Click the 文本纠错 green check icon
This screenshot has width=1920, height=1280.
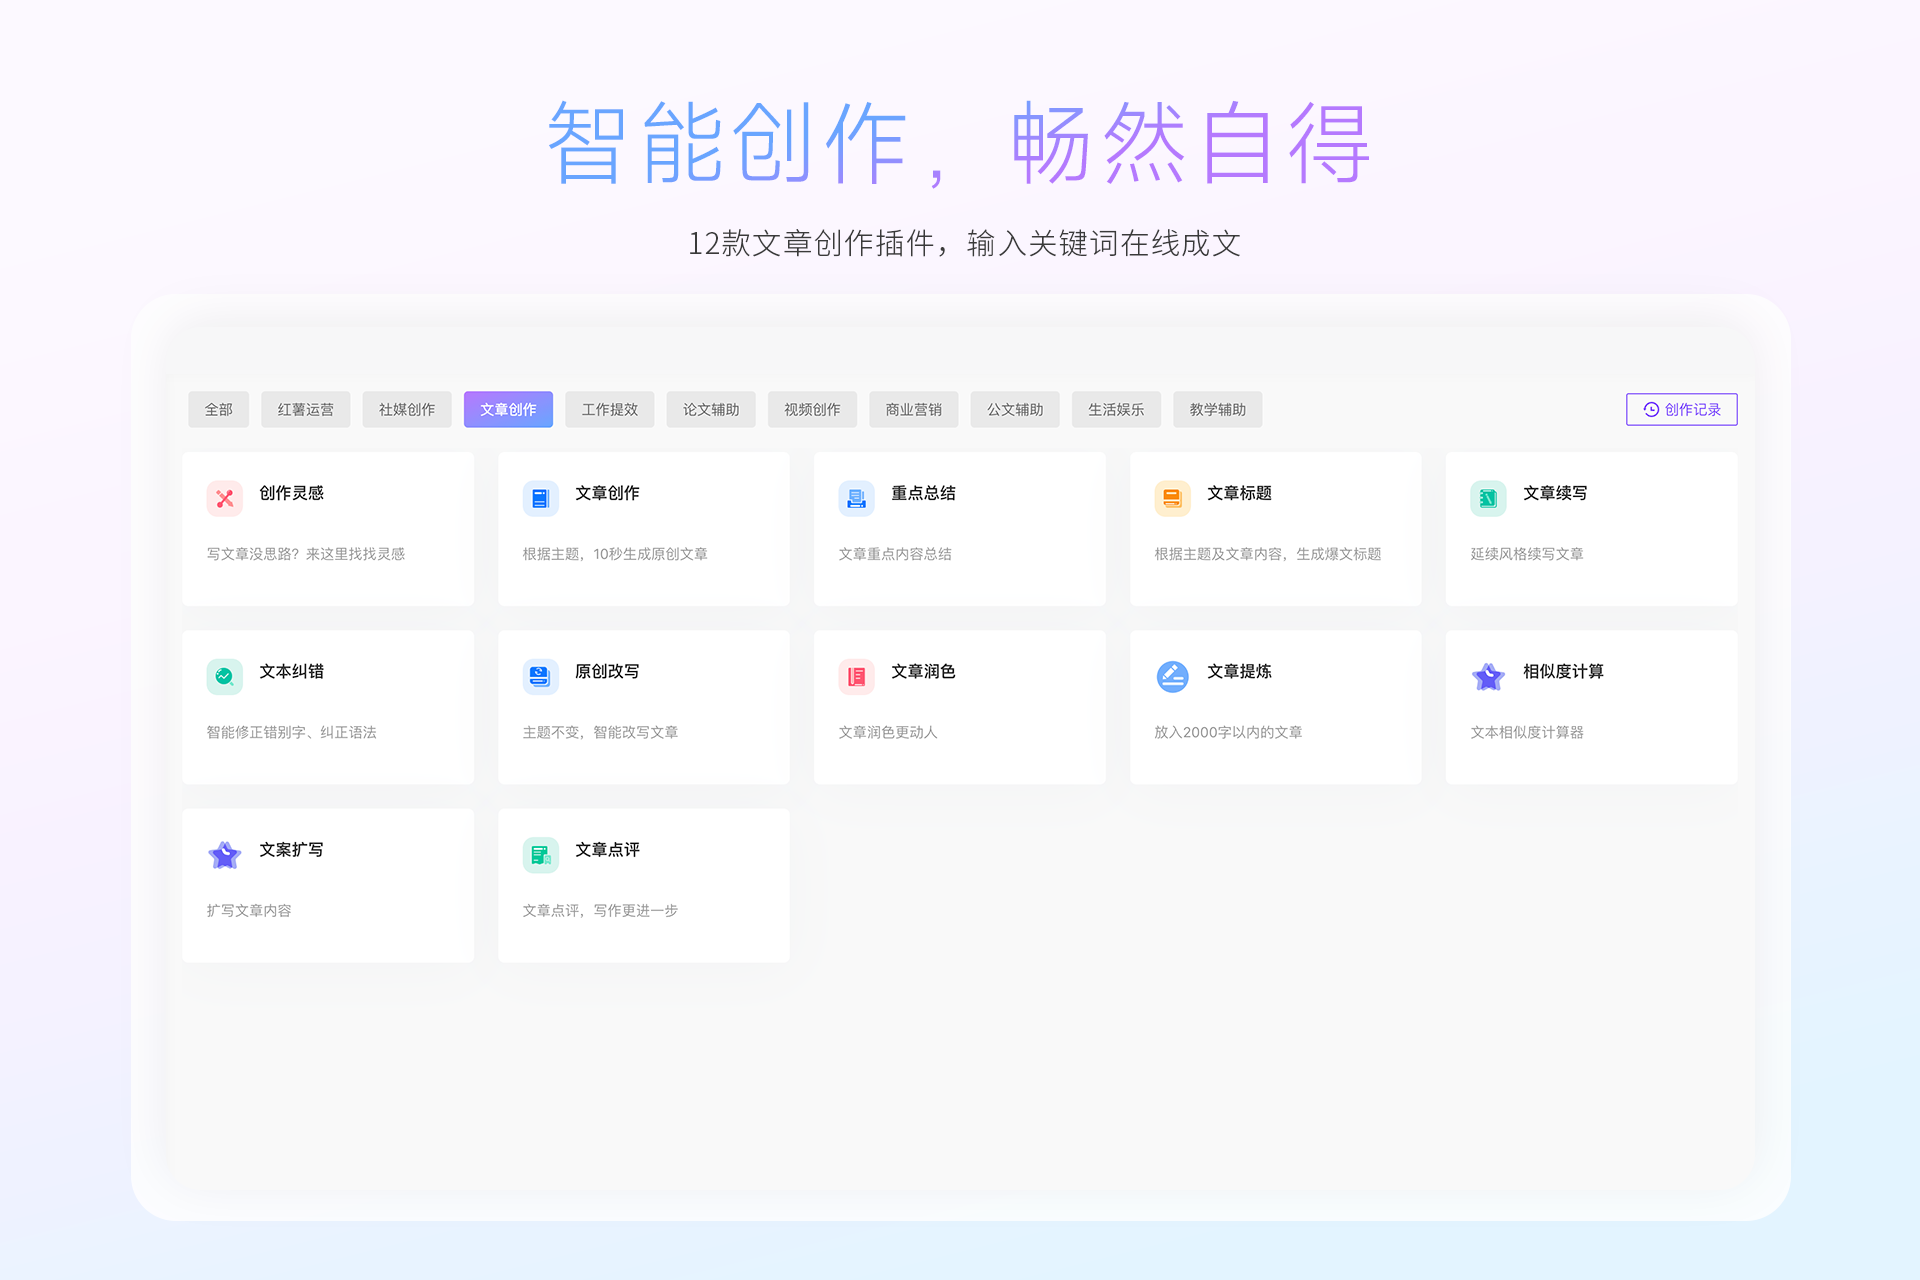click(224, 677)
